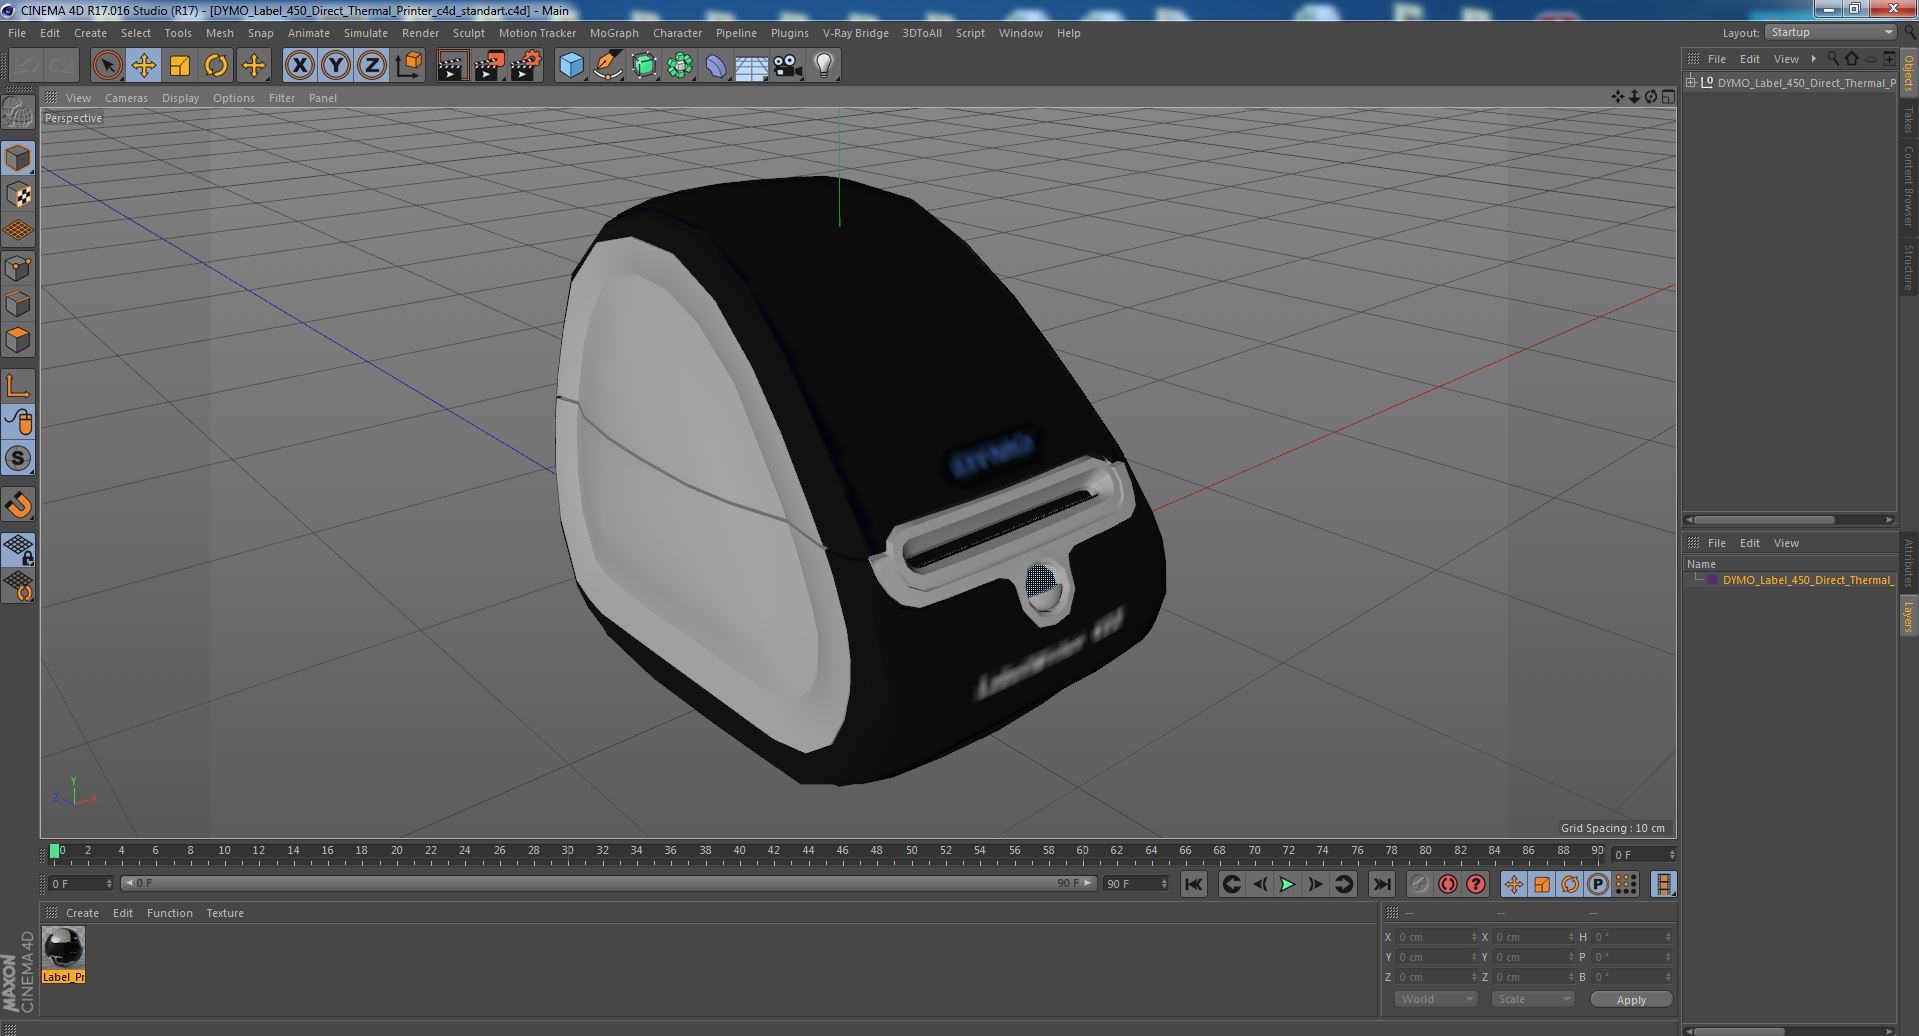Open viewport Cameras menu
This screenshot has width=1919, height=1036.
(x=126, y=98)
